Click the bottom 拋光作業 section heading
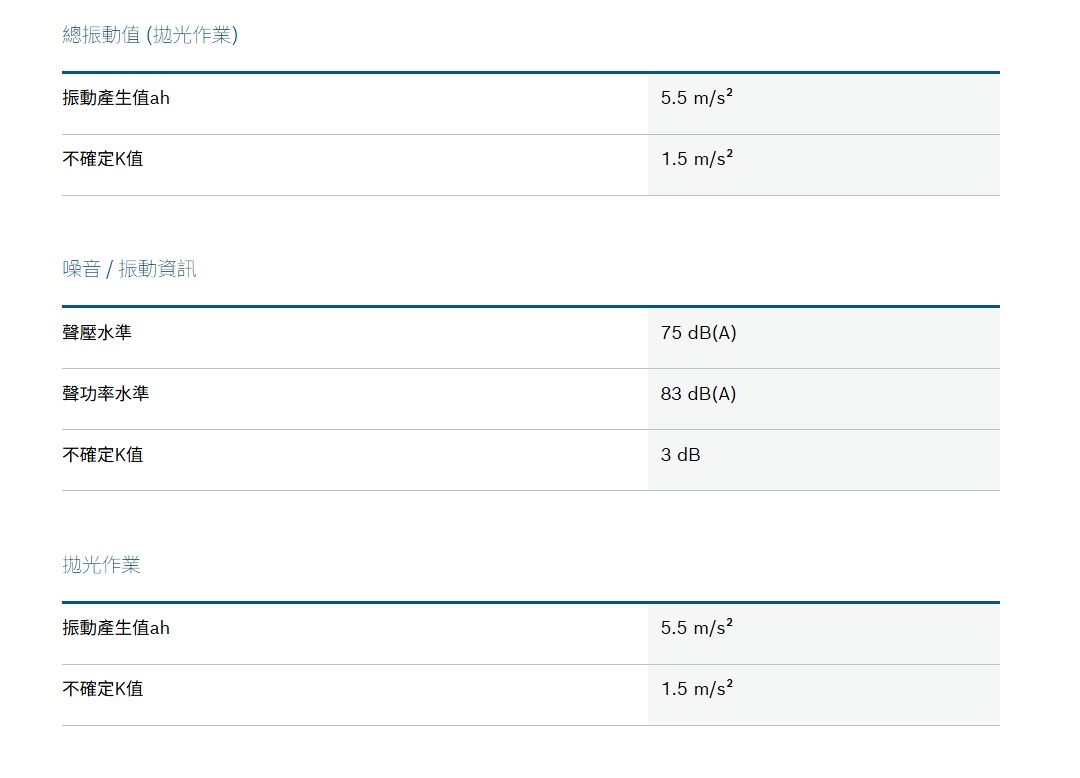Screen dimensions: 1080x778 tap(101, 565)
